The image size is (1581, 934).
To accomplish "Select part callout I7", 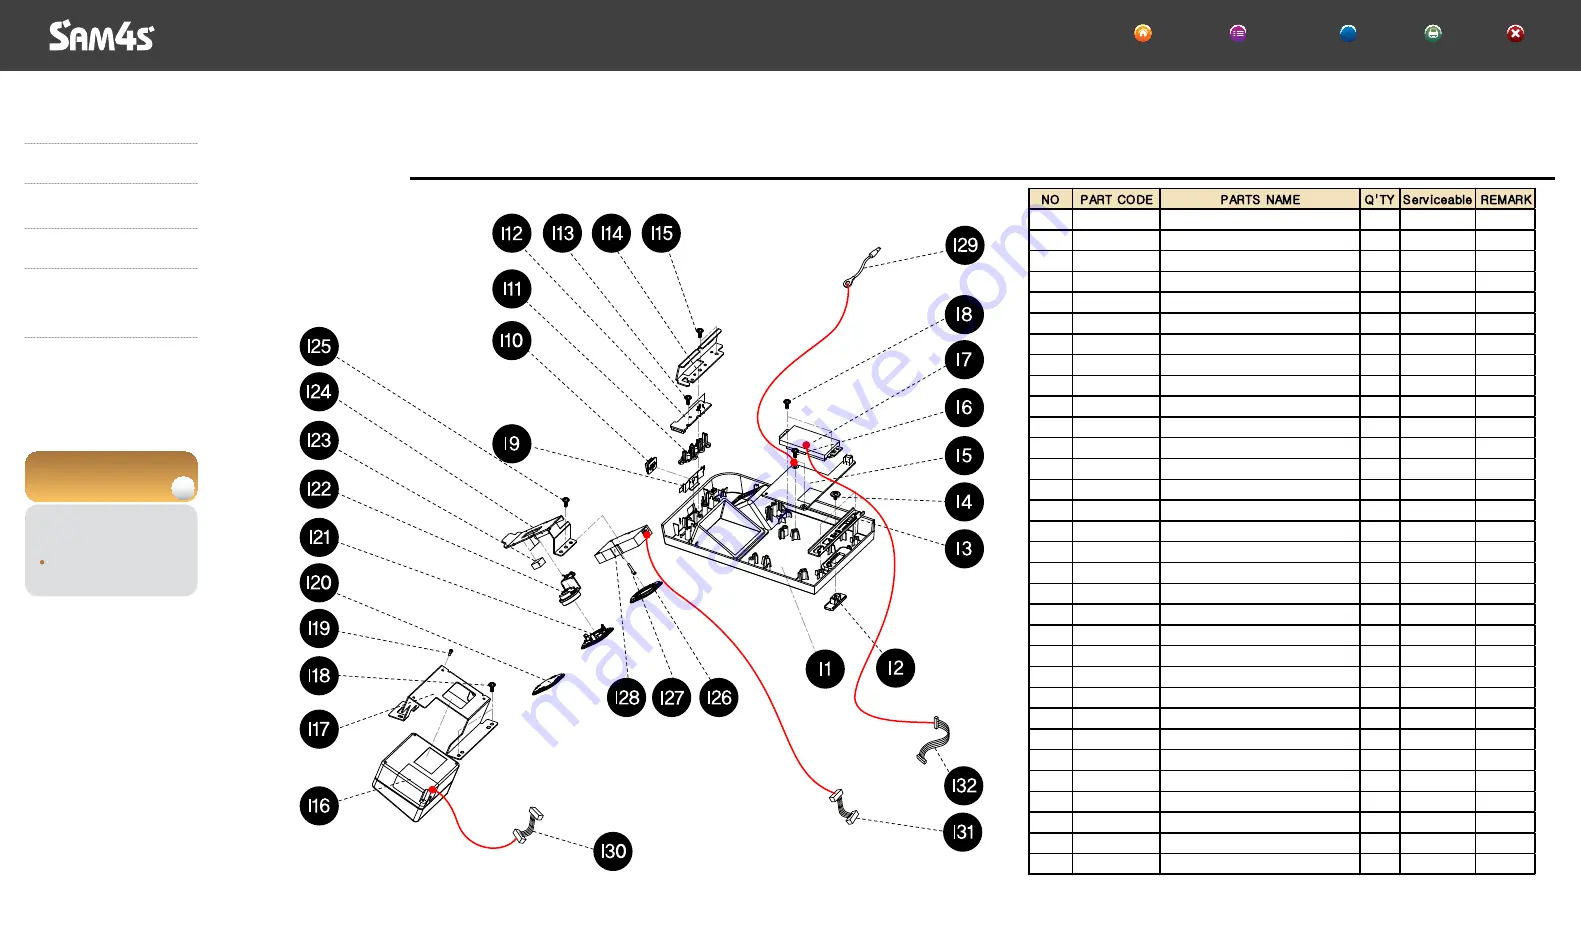I will (964, 360).
